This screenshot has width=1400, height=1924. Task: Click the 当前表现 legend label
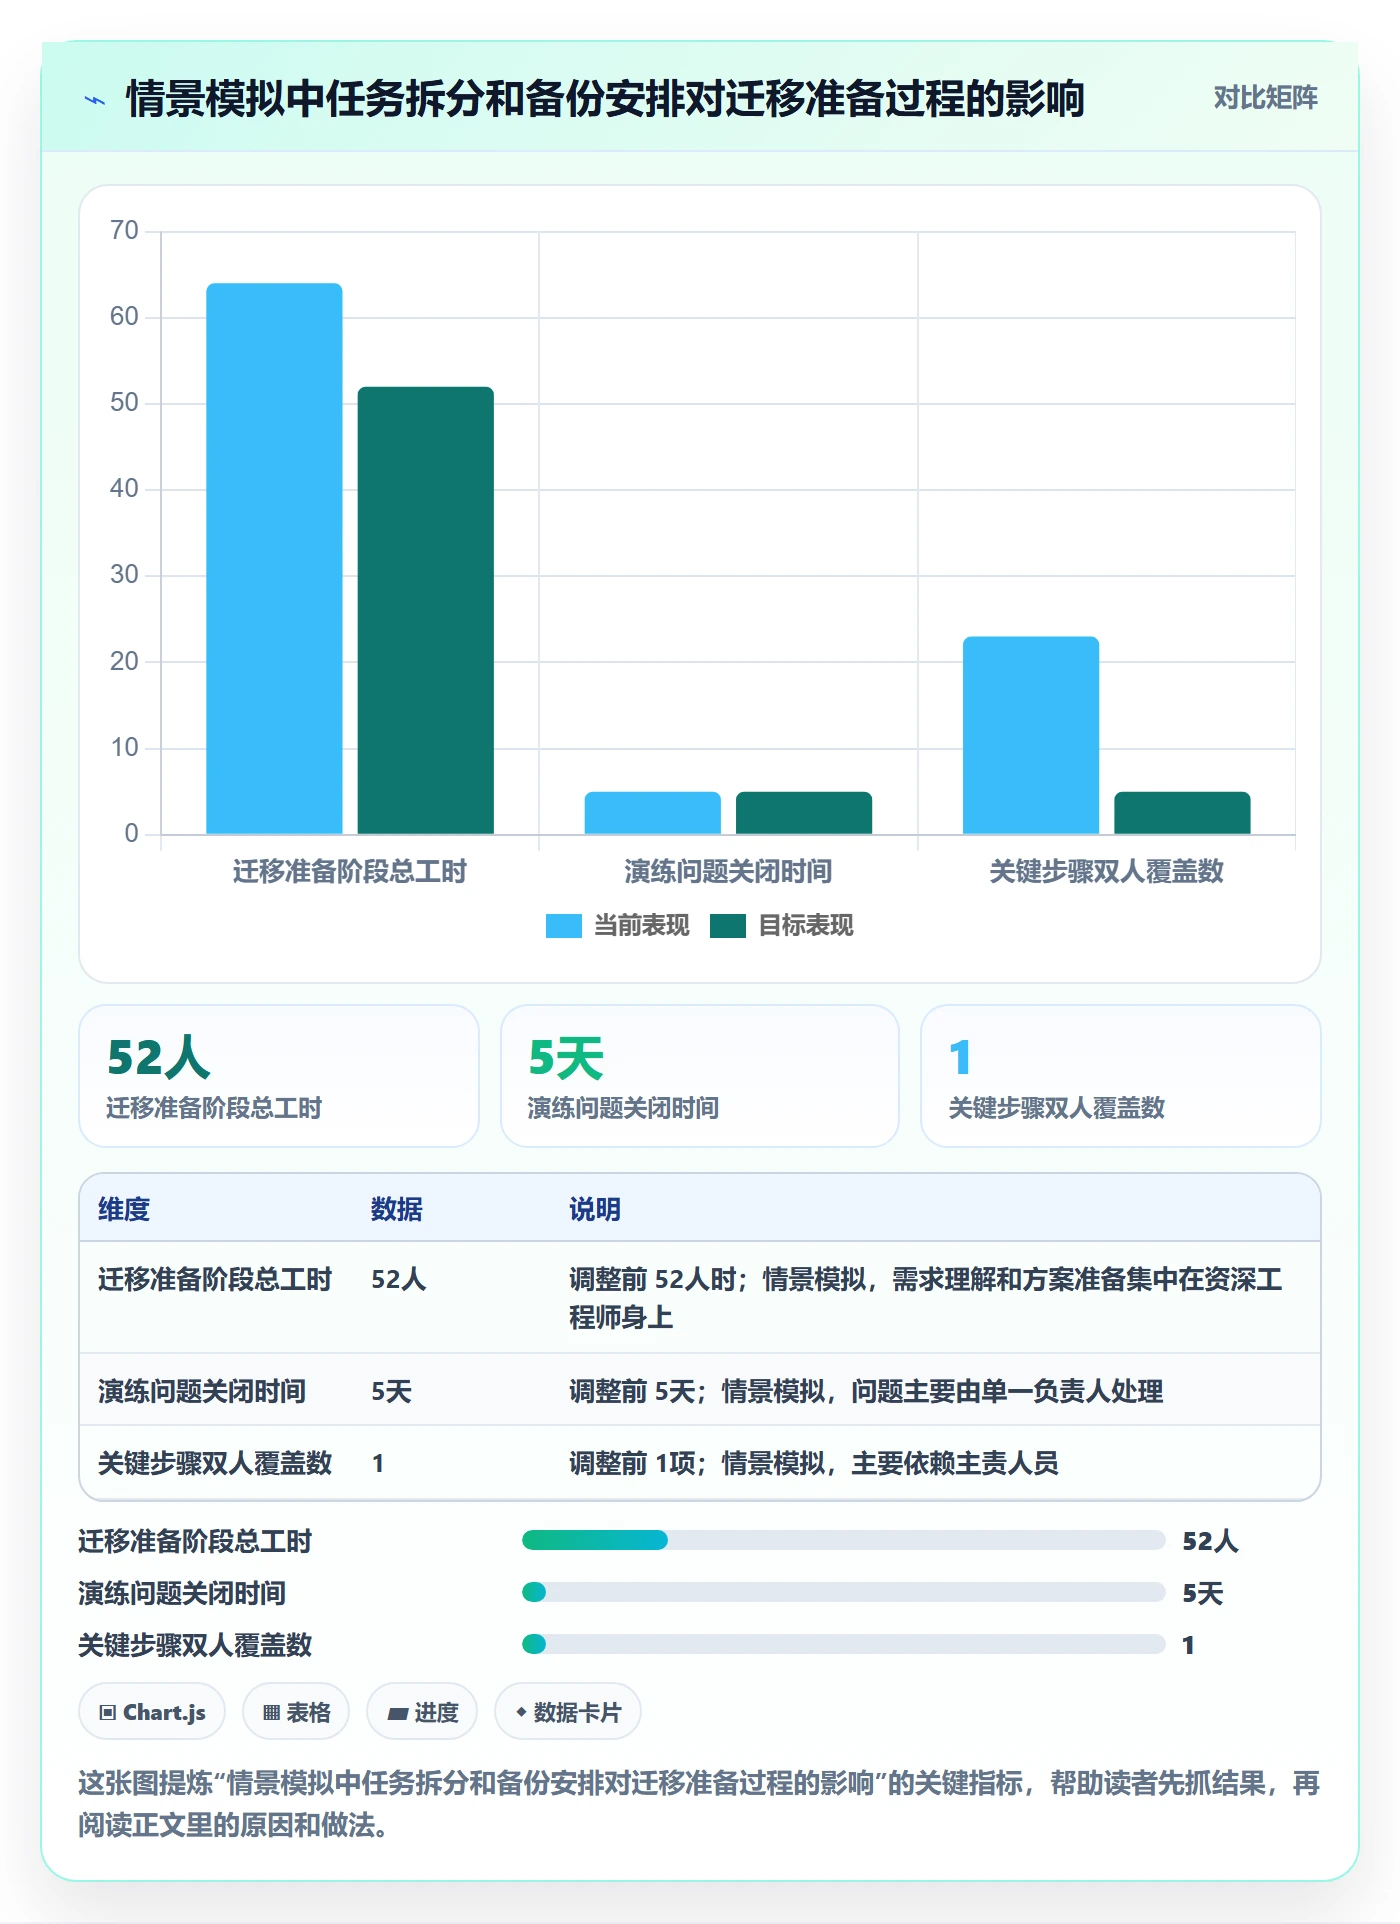tap(642, 926)
